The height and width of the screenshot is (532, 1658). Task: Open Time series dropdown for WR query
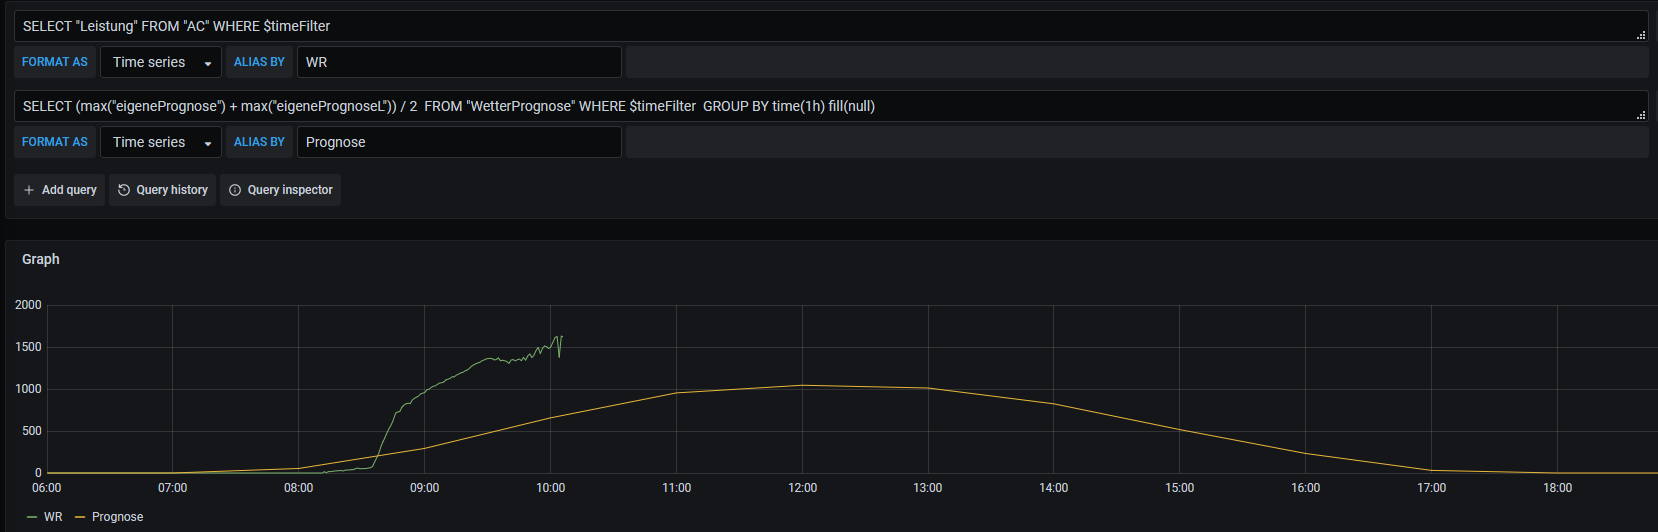coord(160,62)
